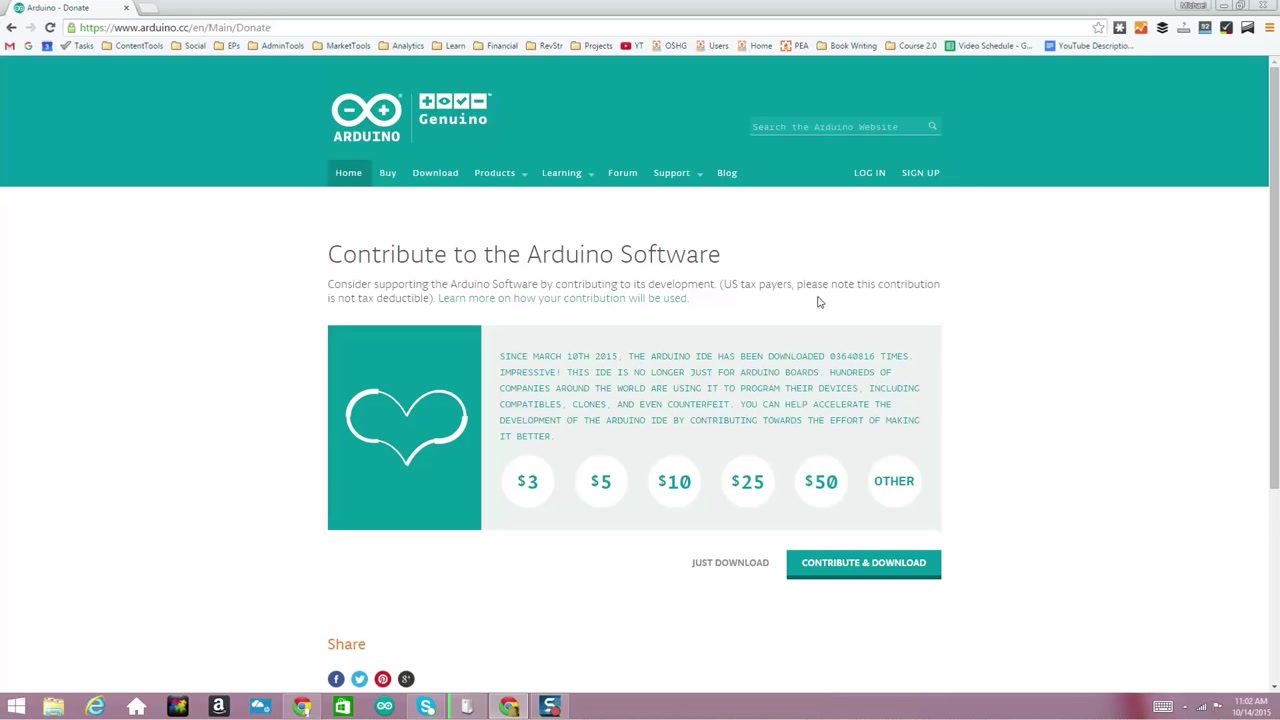Open Amazon app in taskbar
Viewport: 1280px width, 720px height.
[x=218, y=707]
